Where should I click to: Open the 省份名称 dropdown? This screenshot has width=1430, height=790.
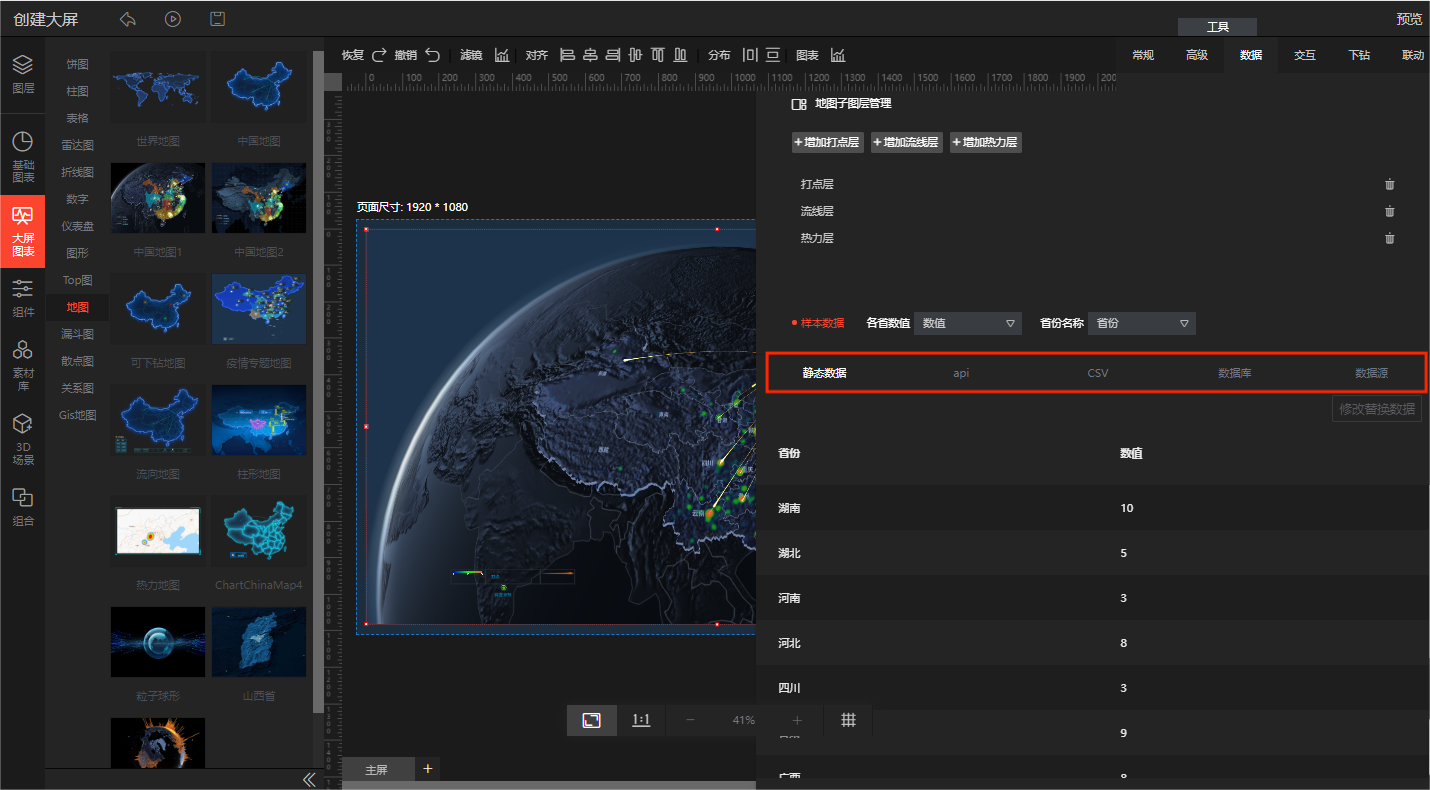1141,323
